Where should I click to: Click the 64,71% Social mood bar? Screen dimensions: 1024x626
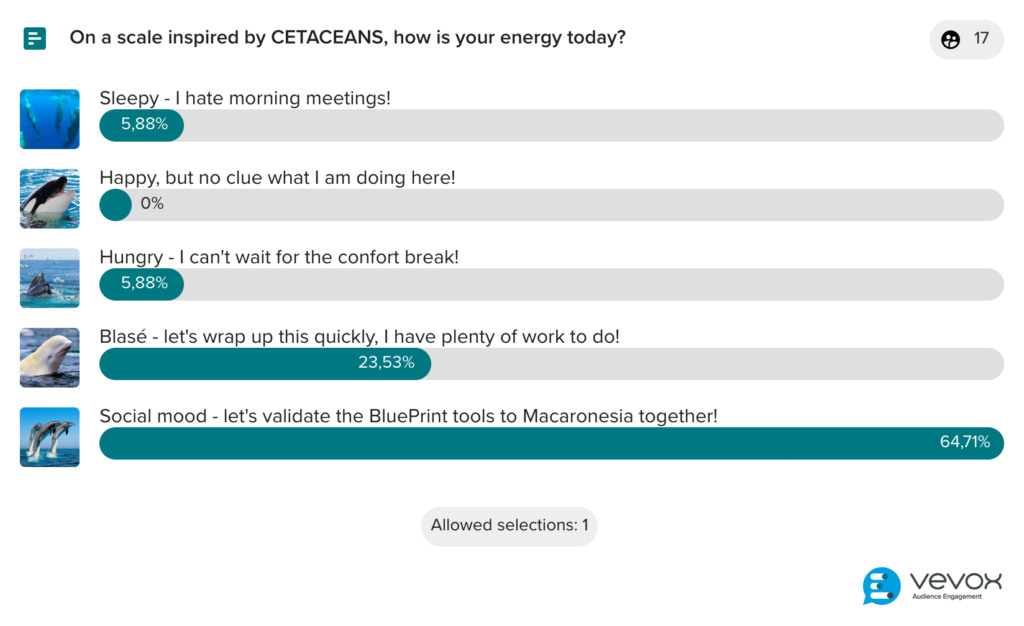click(551, 443)
